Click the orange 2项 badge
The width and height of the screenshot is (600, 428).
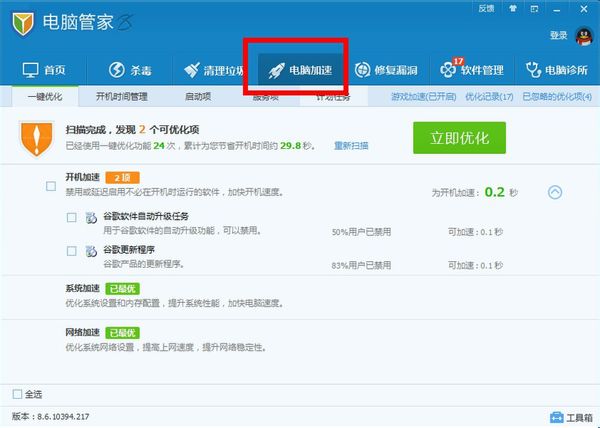[122, 177]
